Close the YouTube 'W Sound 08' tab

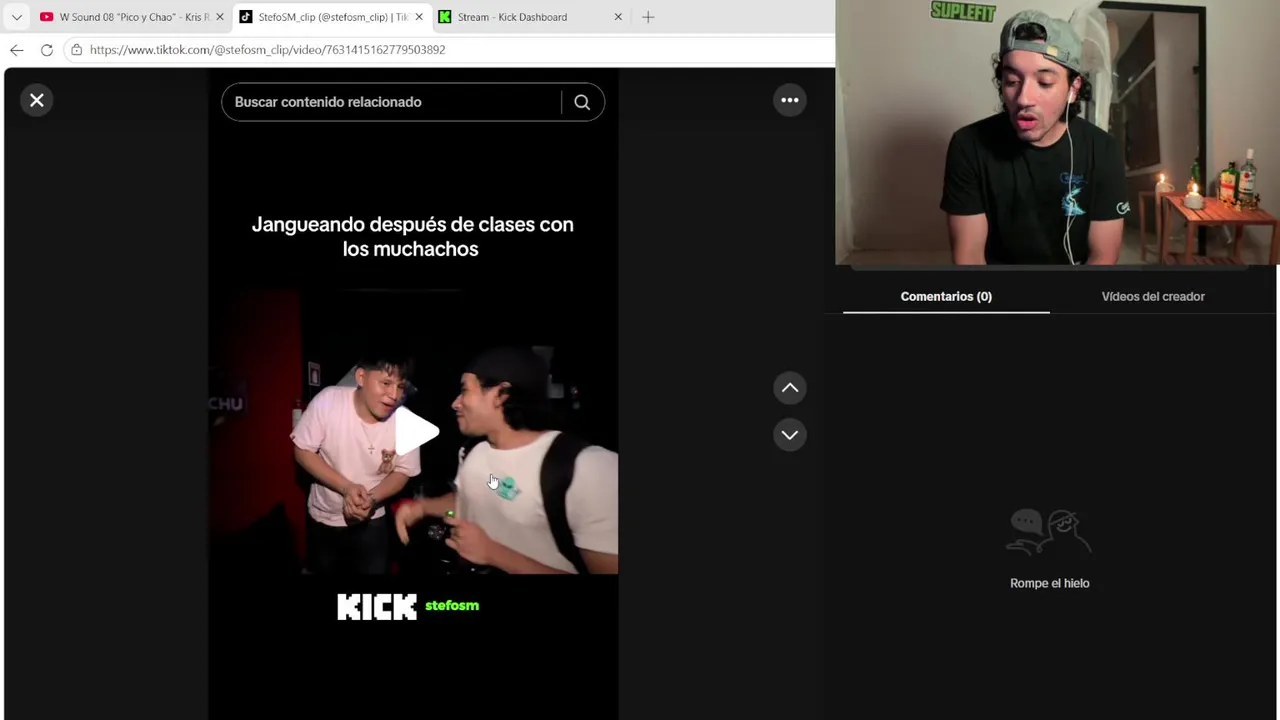(220, 17)
